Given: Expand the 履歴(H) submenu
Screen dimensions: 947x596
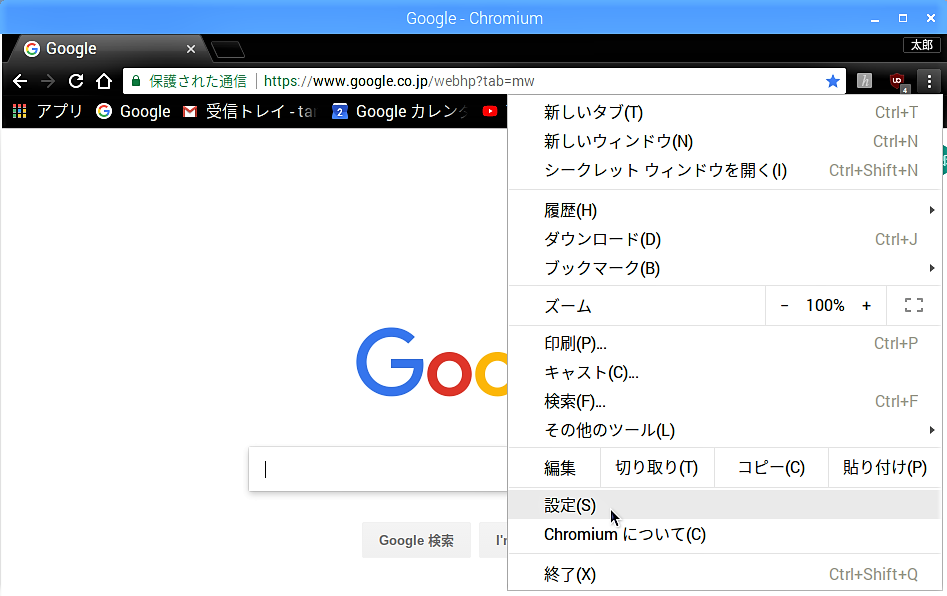Looking at the screenshot, I should (725, 210).
